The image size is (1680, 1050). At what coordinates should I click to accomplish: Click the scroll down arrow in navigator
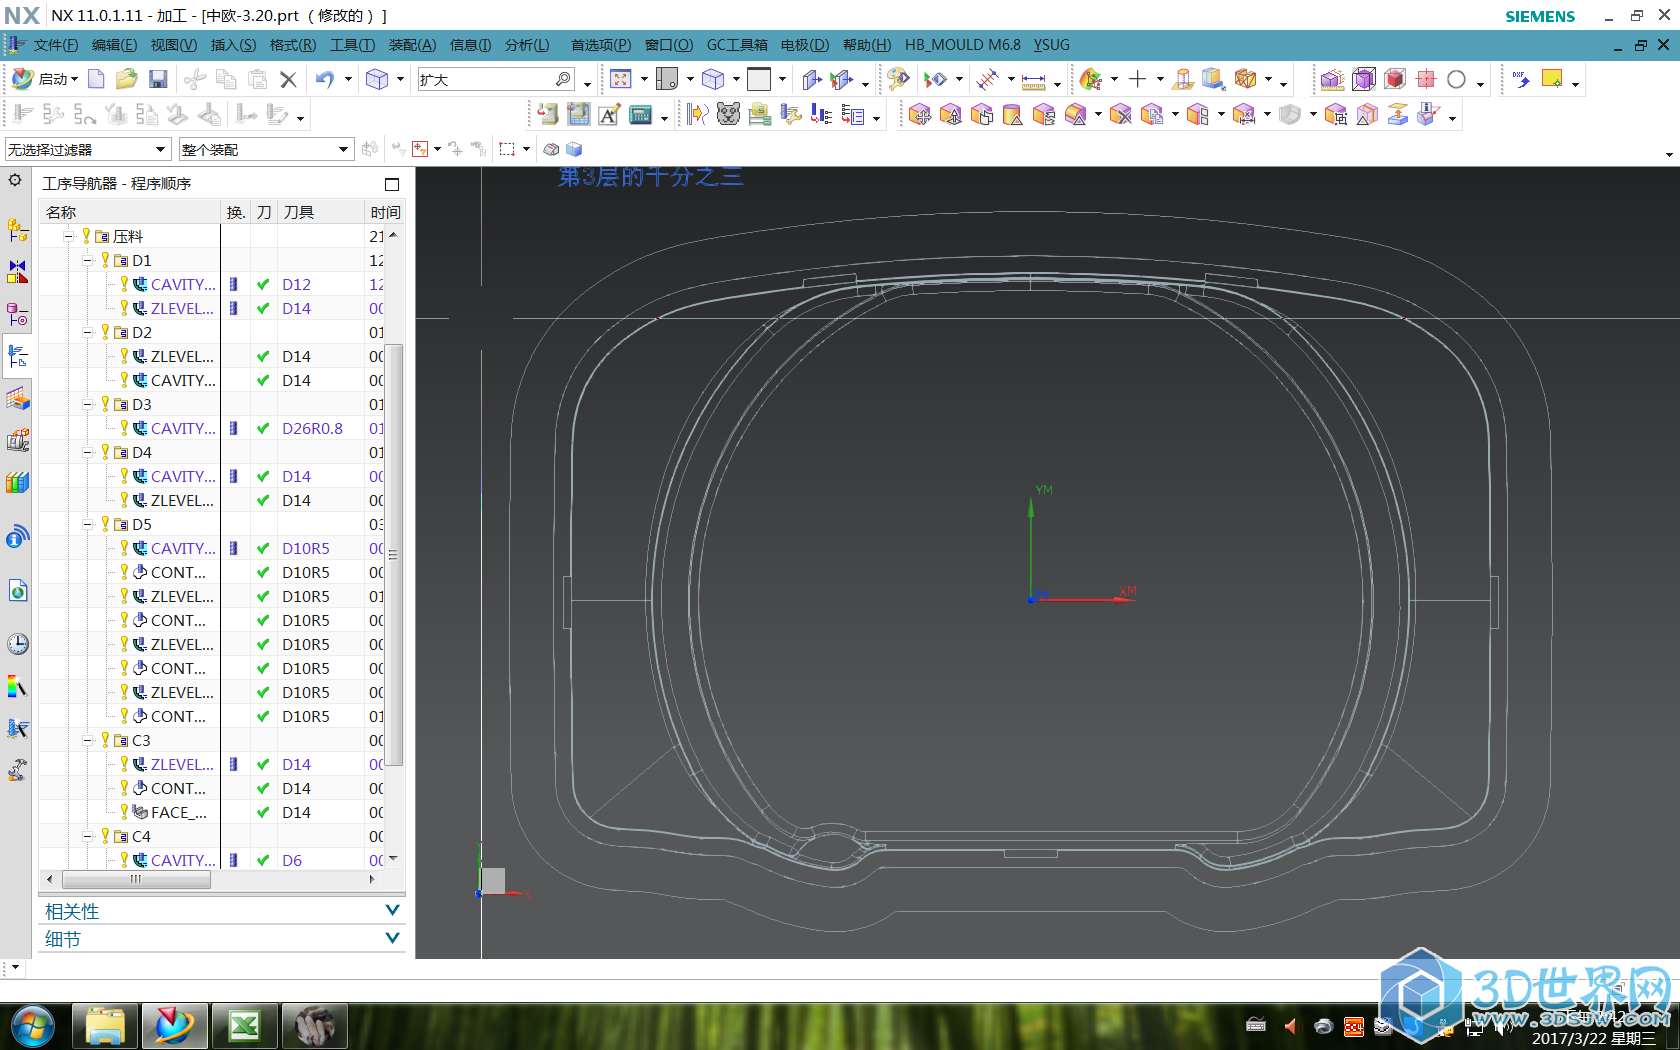pos(393,859)
